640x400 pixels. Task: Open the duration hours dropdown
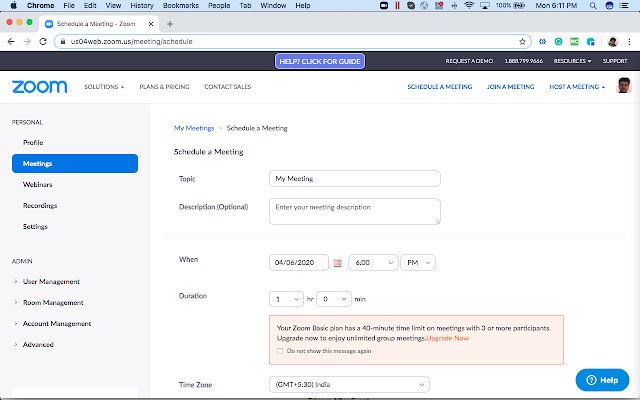(286, 299)
